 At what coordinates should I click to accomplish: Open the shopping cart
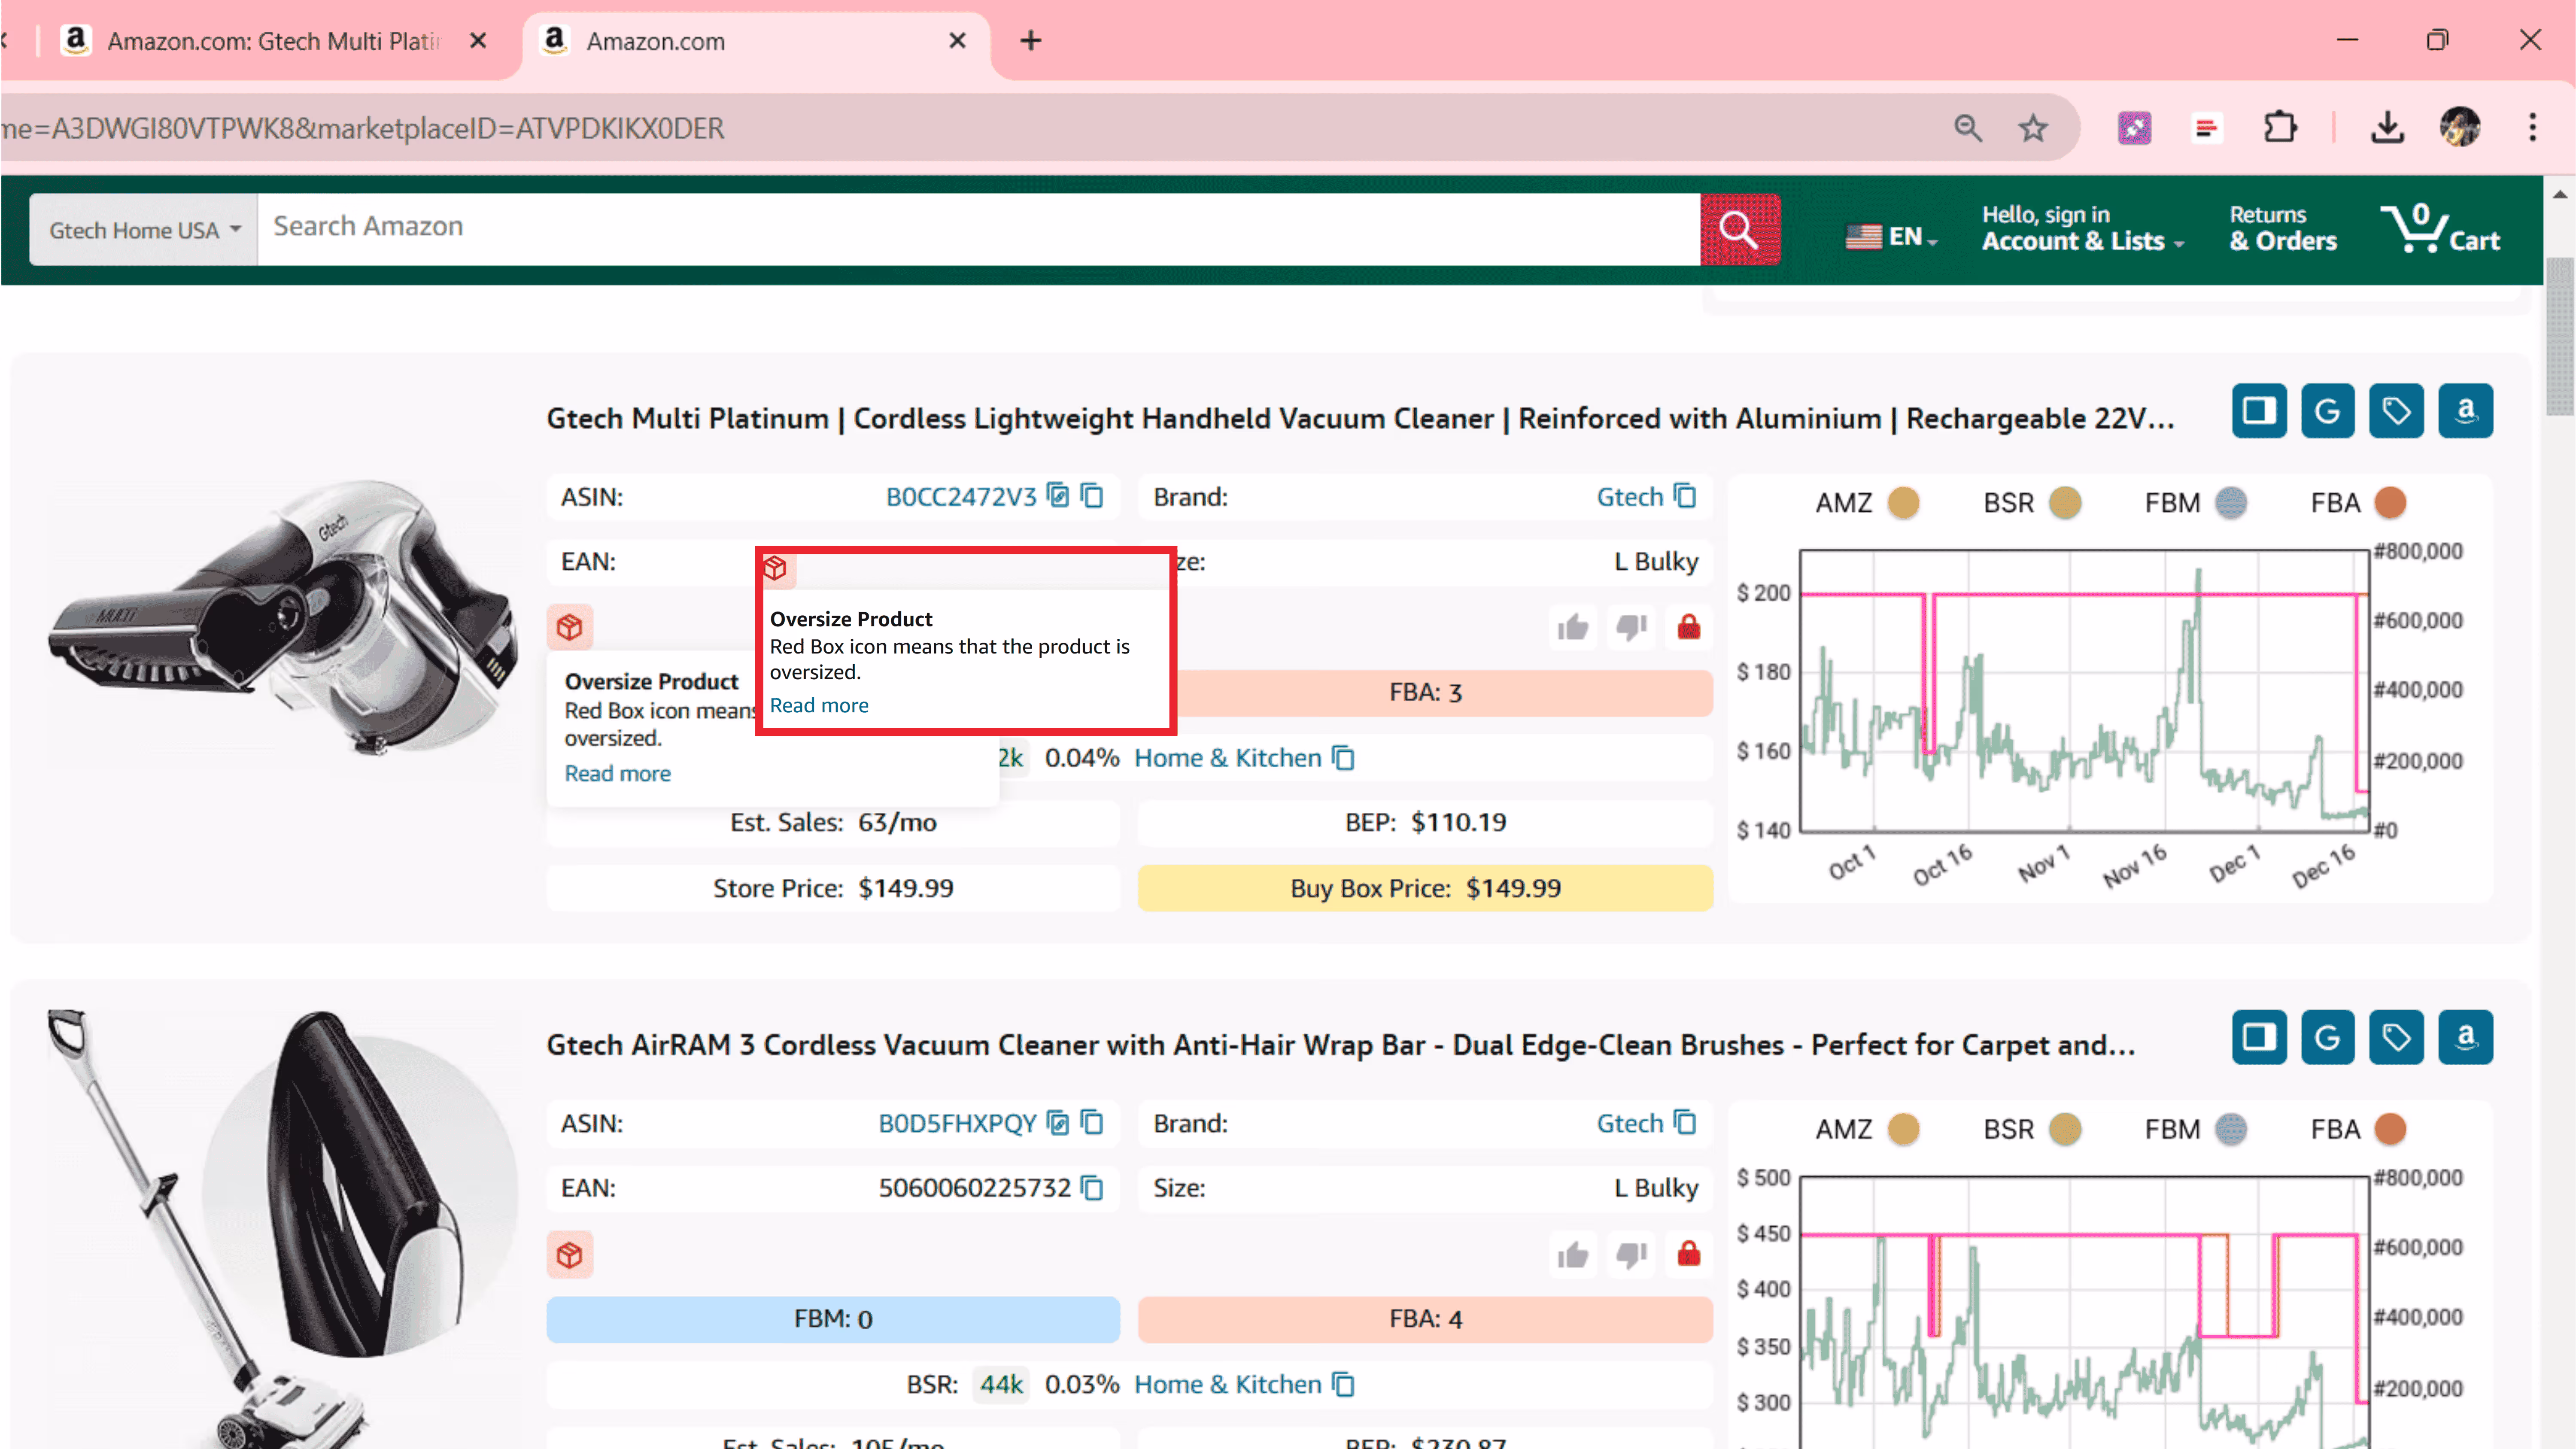point(2439,229)
